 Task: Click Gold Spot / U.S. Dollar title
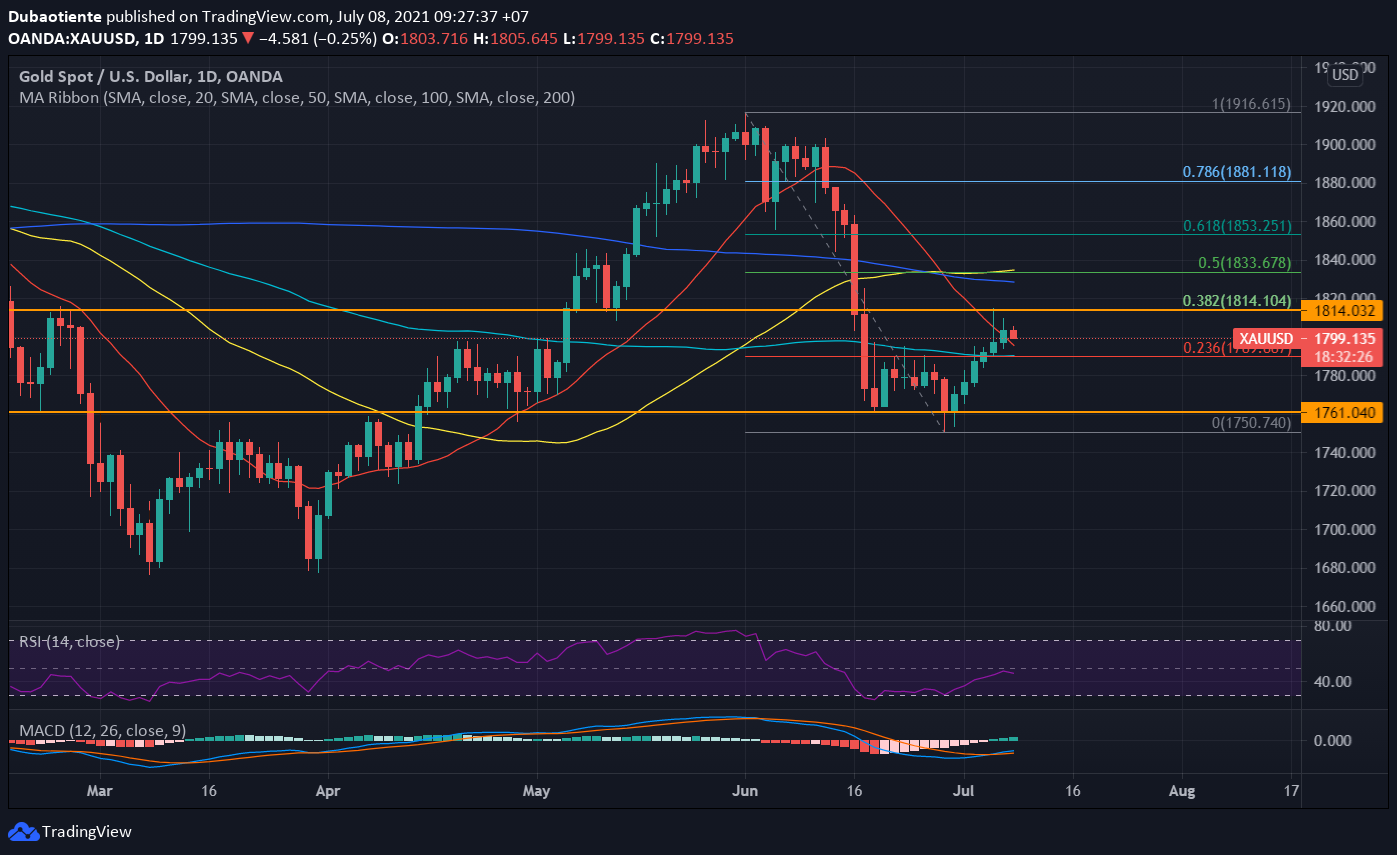coord(151,76)
